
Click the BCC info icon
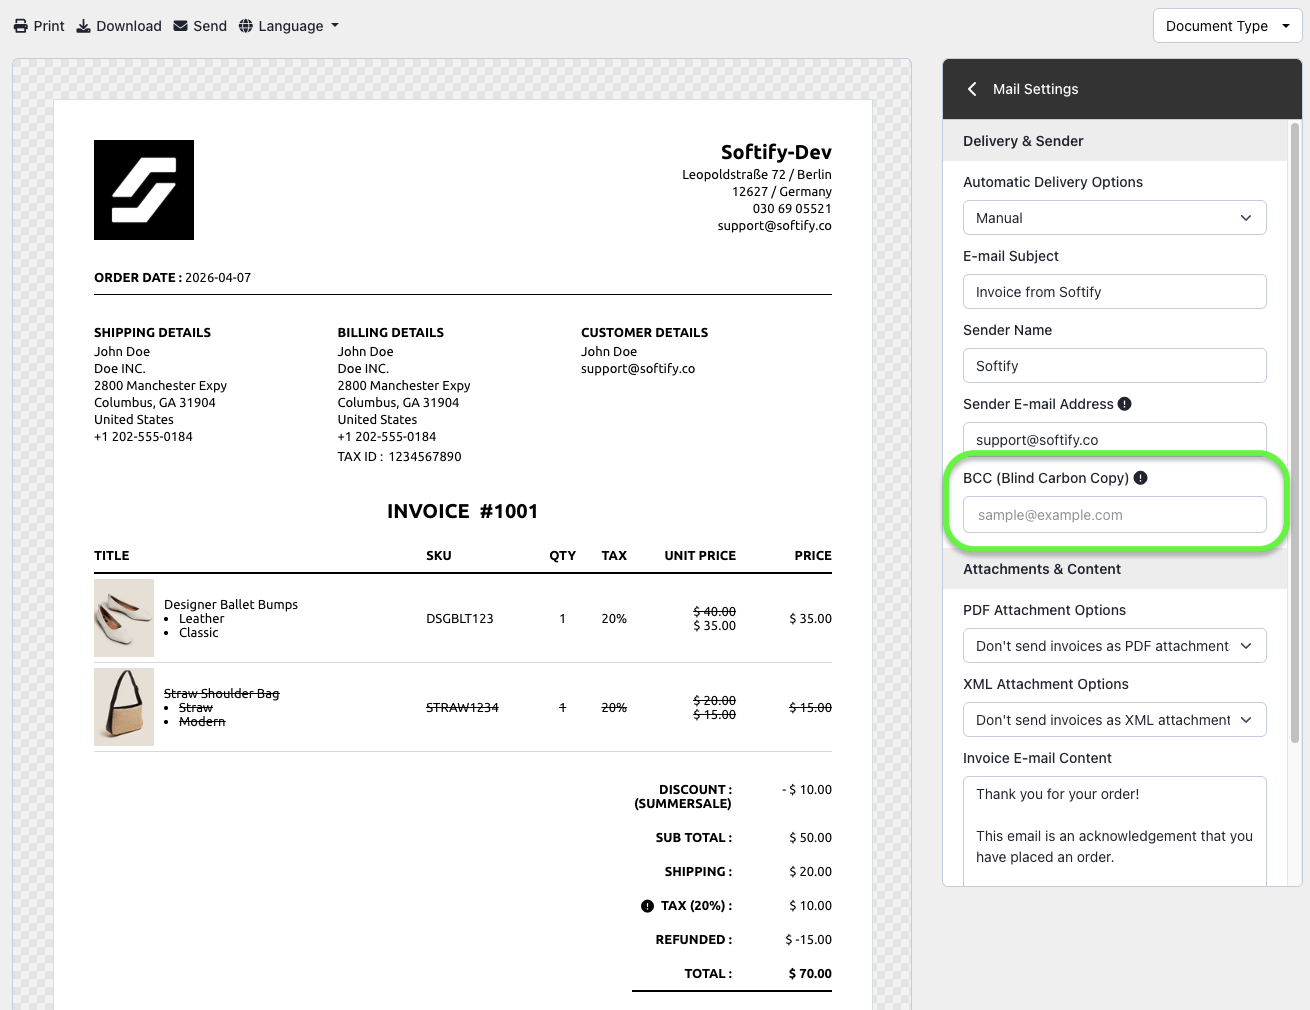coord(1141,478)
